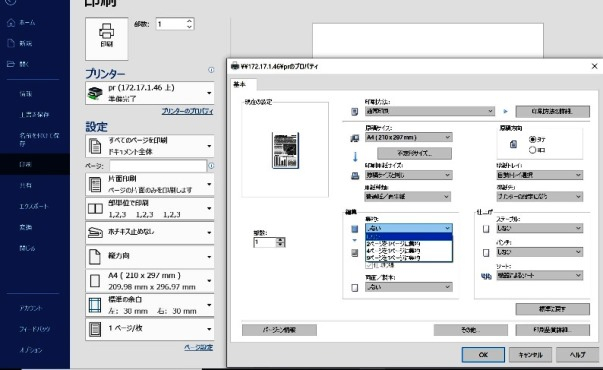Screen dimensions: 603x370
Task: Open 情報 in the Word sidebar
Action: click(26, 94)
